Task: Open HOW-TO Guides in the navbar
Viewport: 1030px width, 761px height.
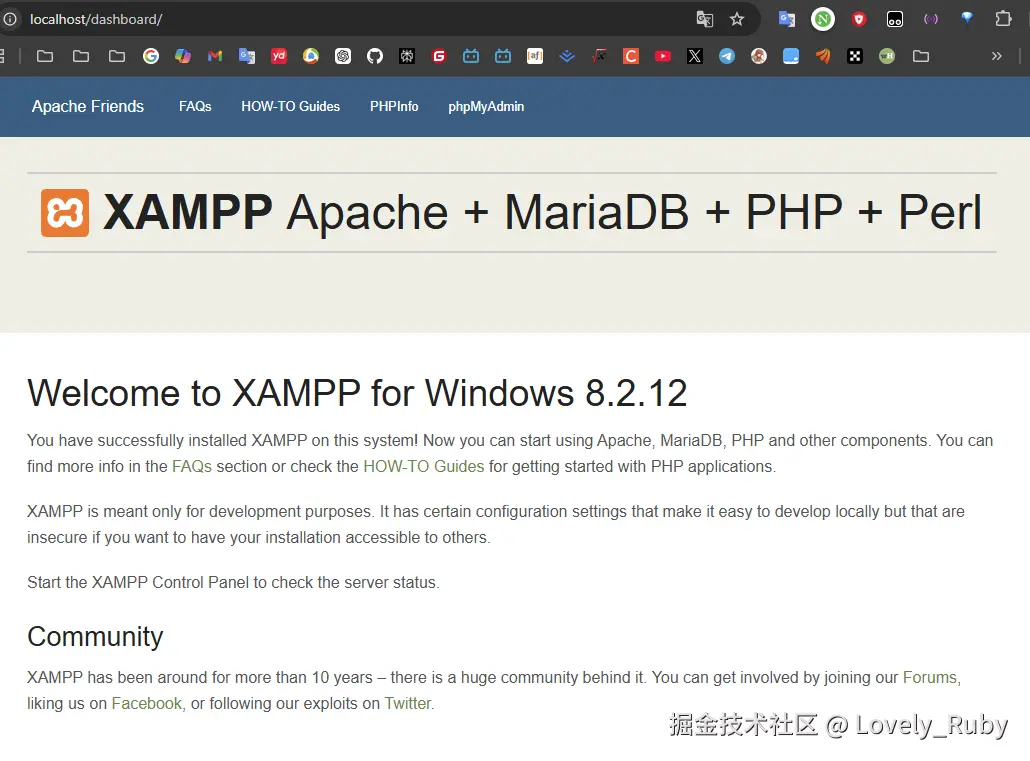Action: [x=290, y=106]
